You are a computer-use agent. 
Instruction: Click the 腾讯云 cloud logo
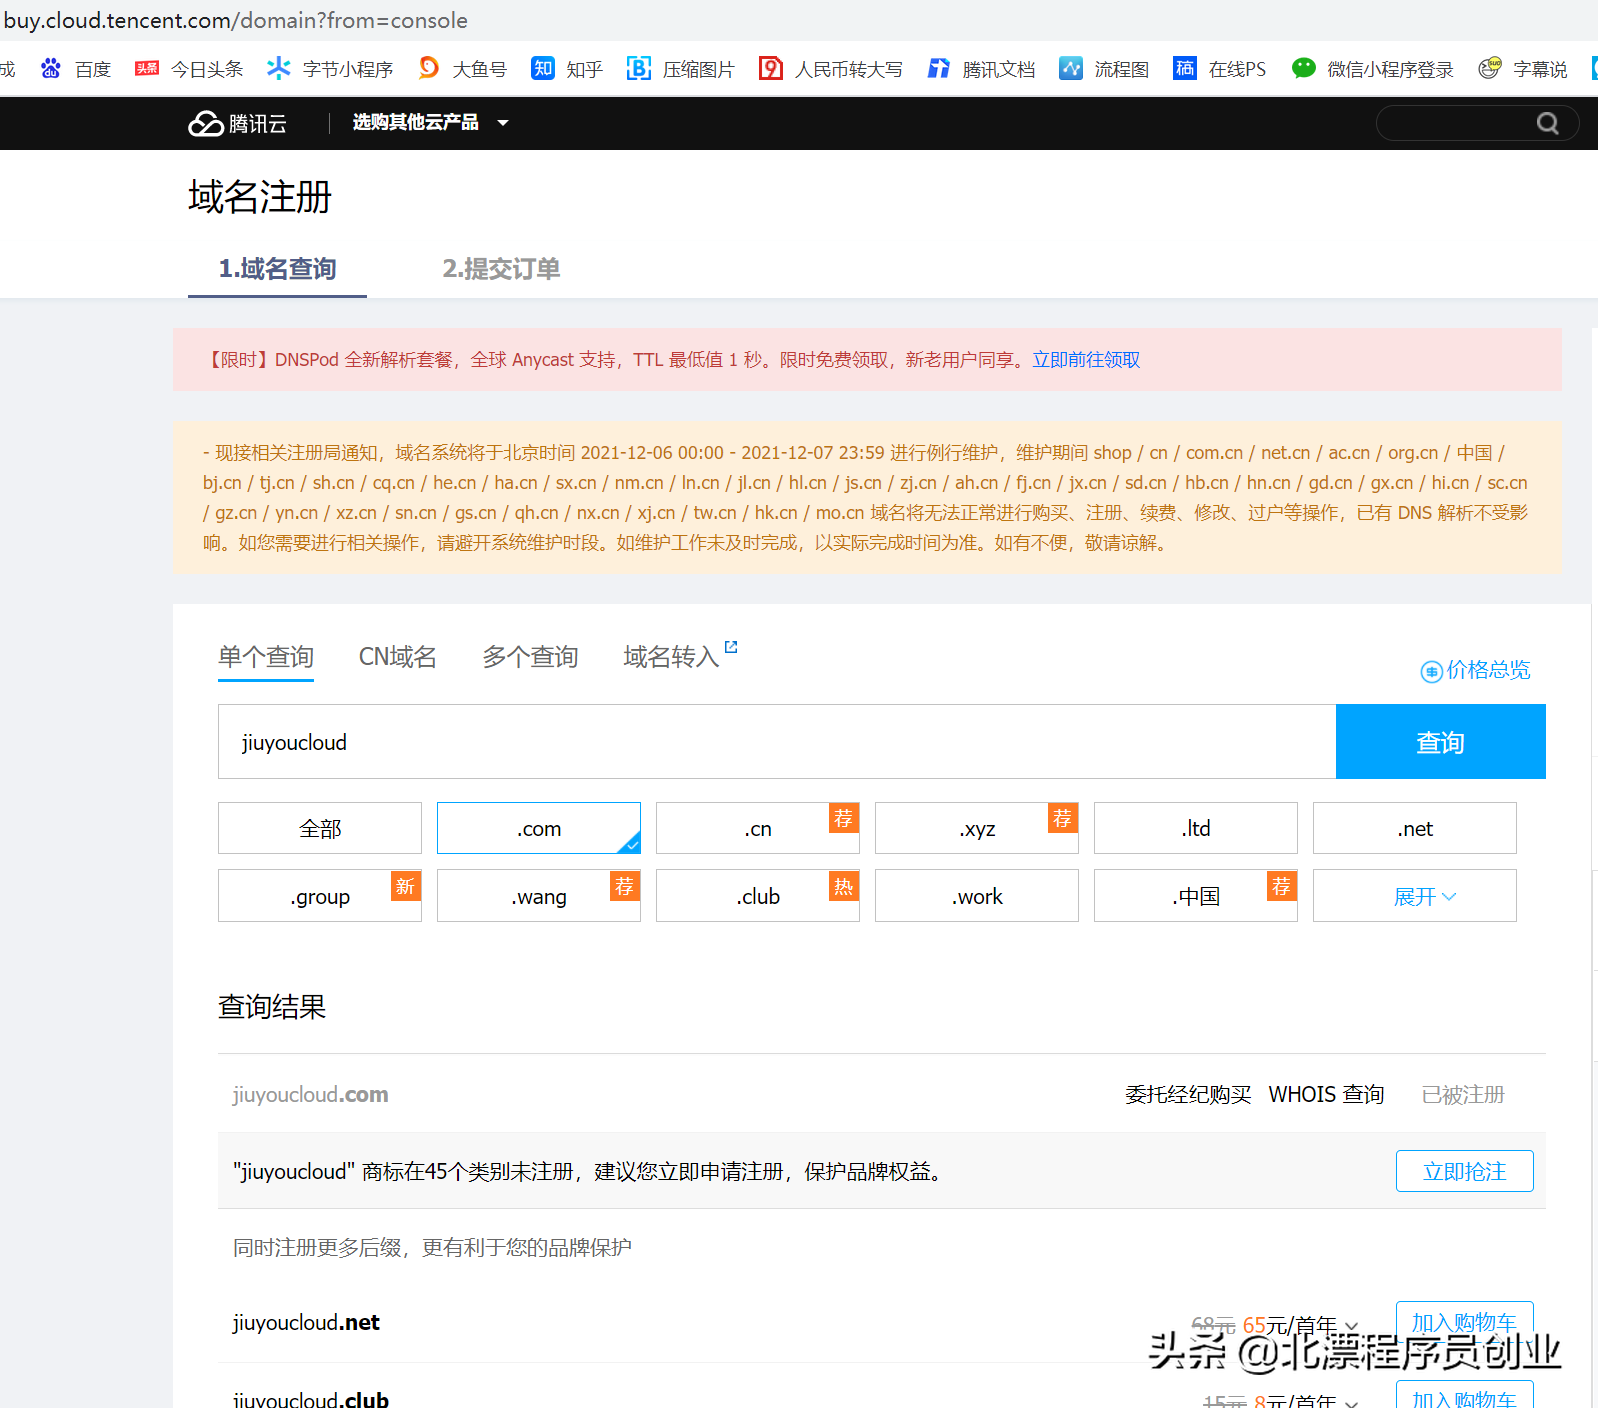(237, 123)
